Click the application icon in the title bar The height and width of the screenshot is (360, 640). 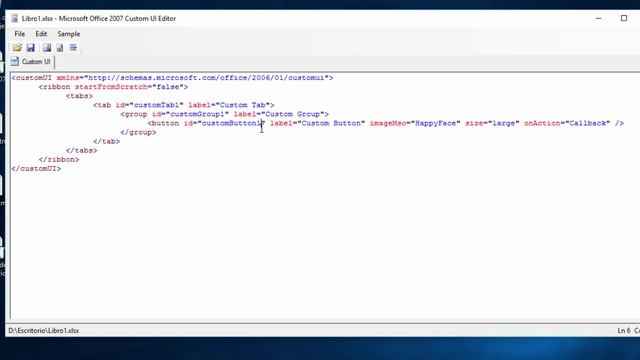click(x=14, y=18)
